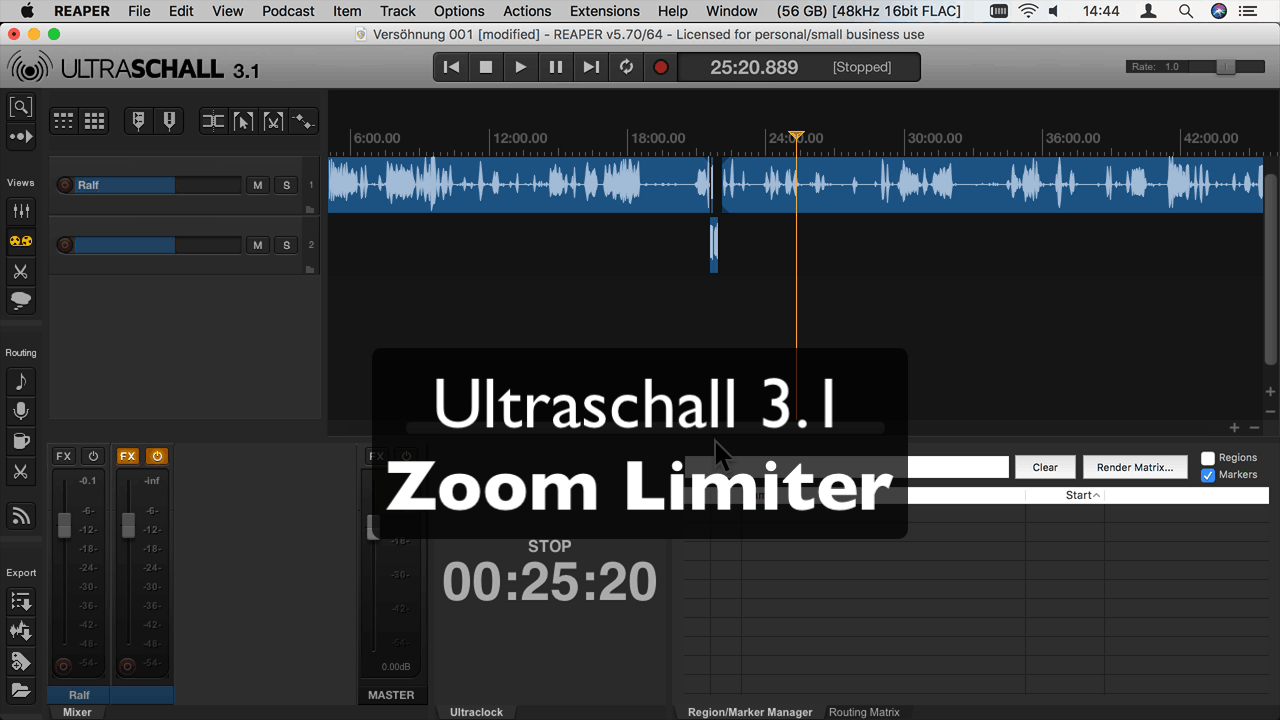The image size is (1280, 720).
Task: Click the RSS feed icon in the sidebar
Action: coord(20,516)
